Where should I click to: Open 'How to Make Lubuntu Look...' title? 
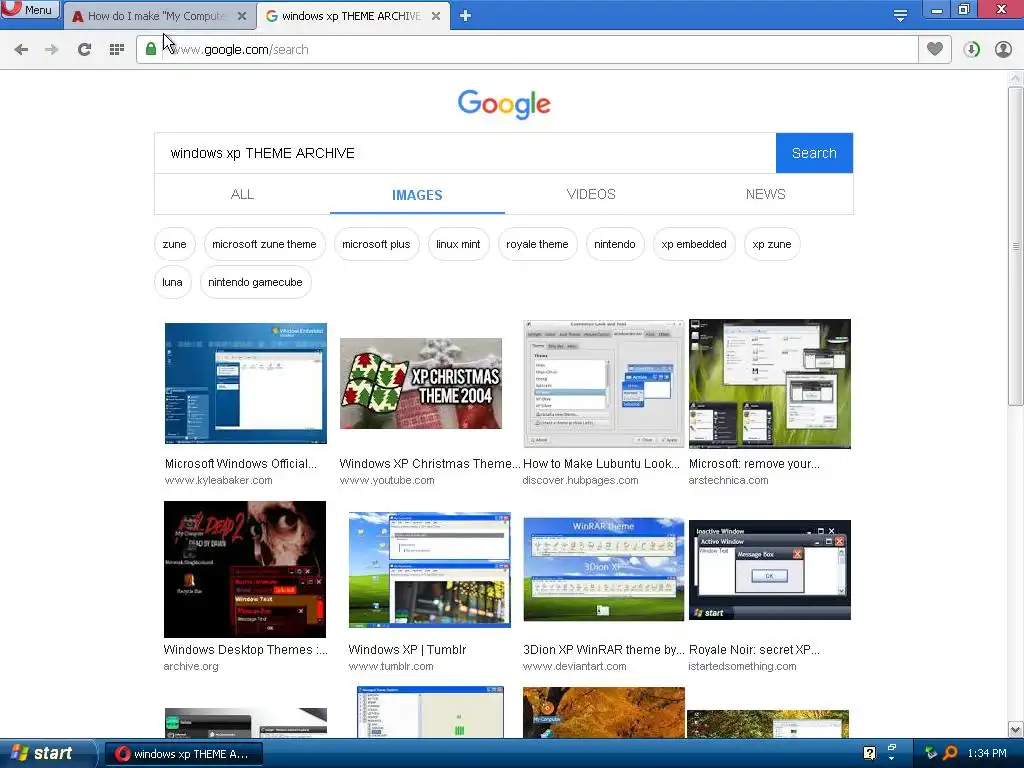(601, 464)
